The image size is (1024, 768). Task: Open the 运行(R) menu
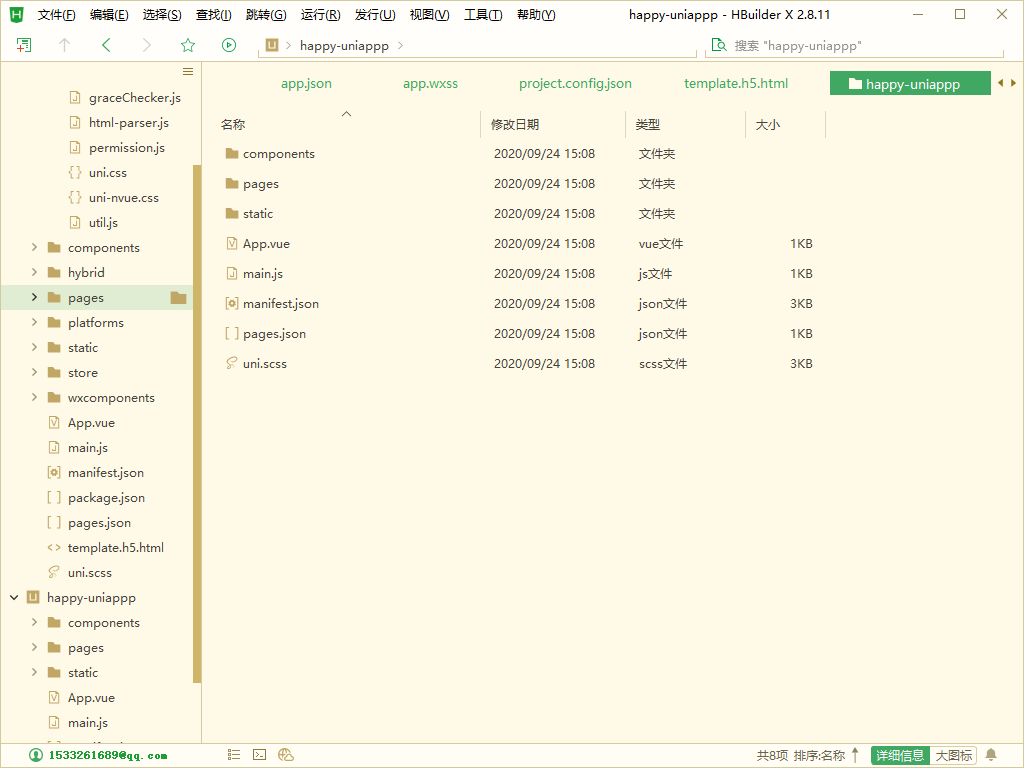pos(320,15)
